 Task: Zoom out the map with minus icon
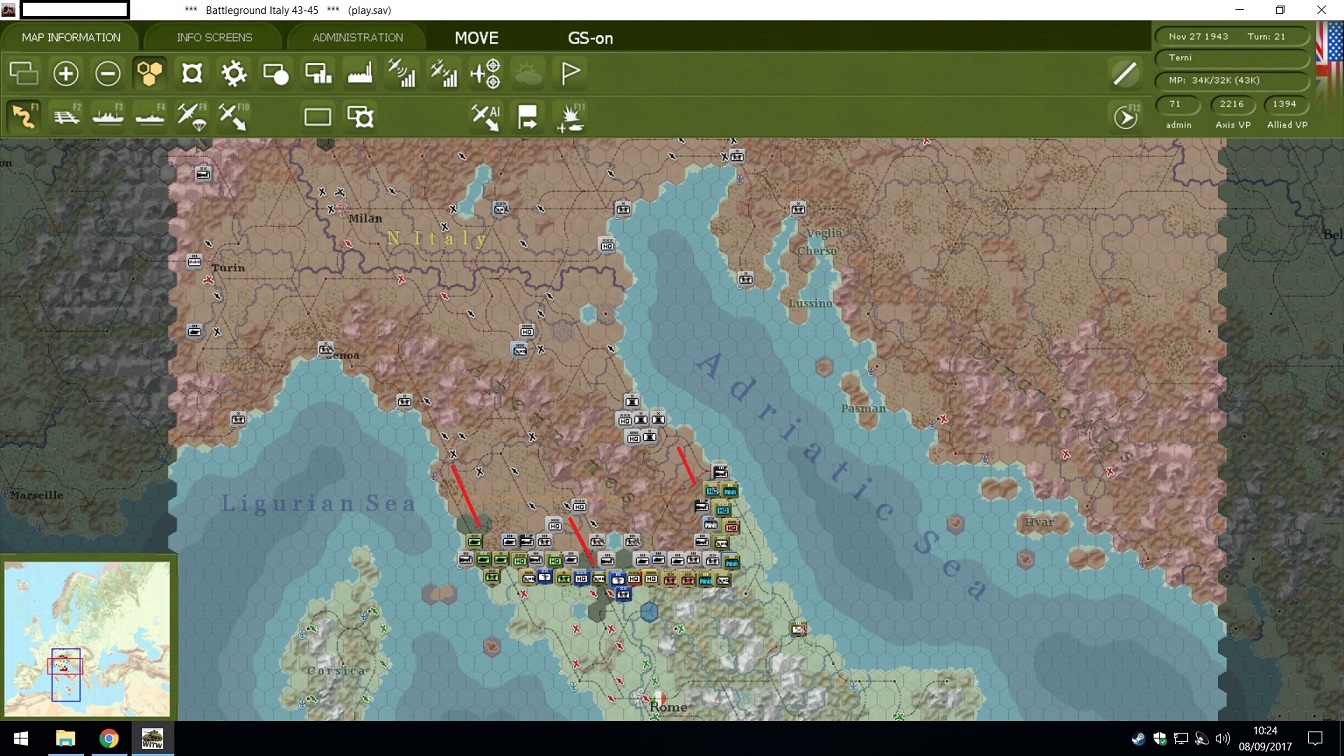(108, 73)
